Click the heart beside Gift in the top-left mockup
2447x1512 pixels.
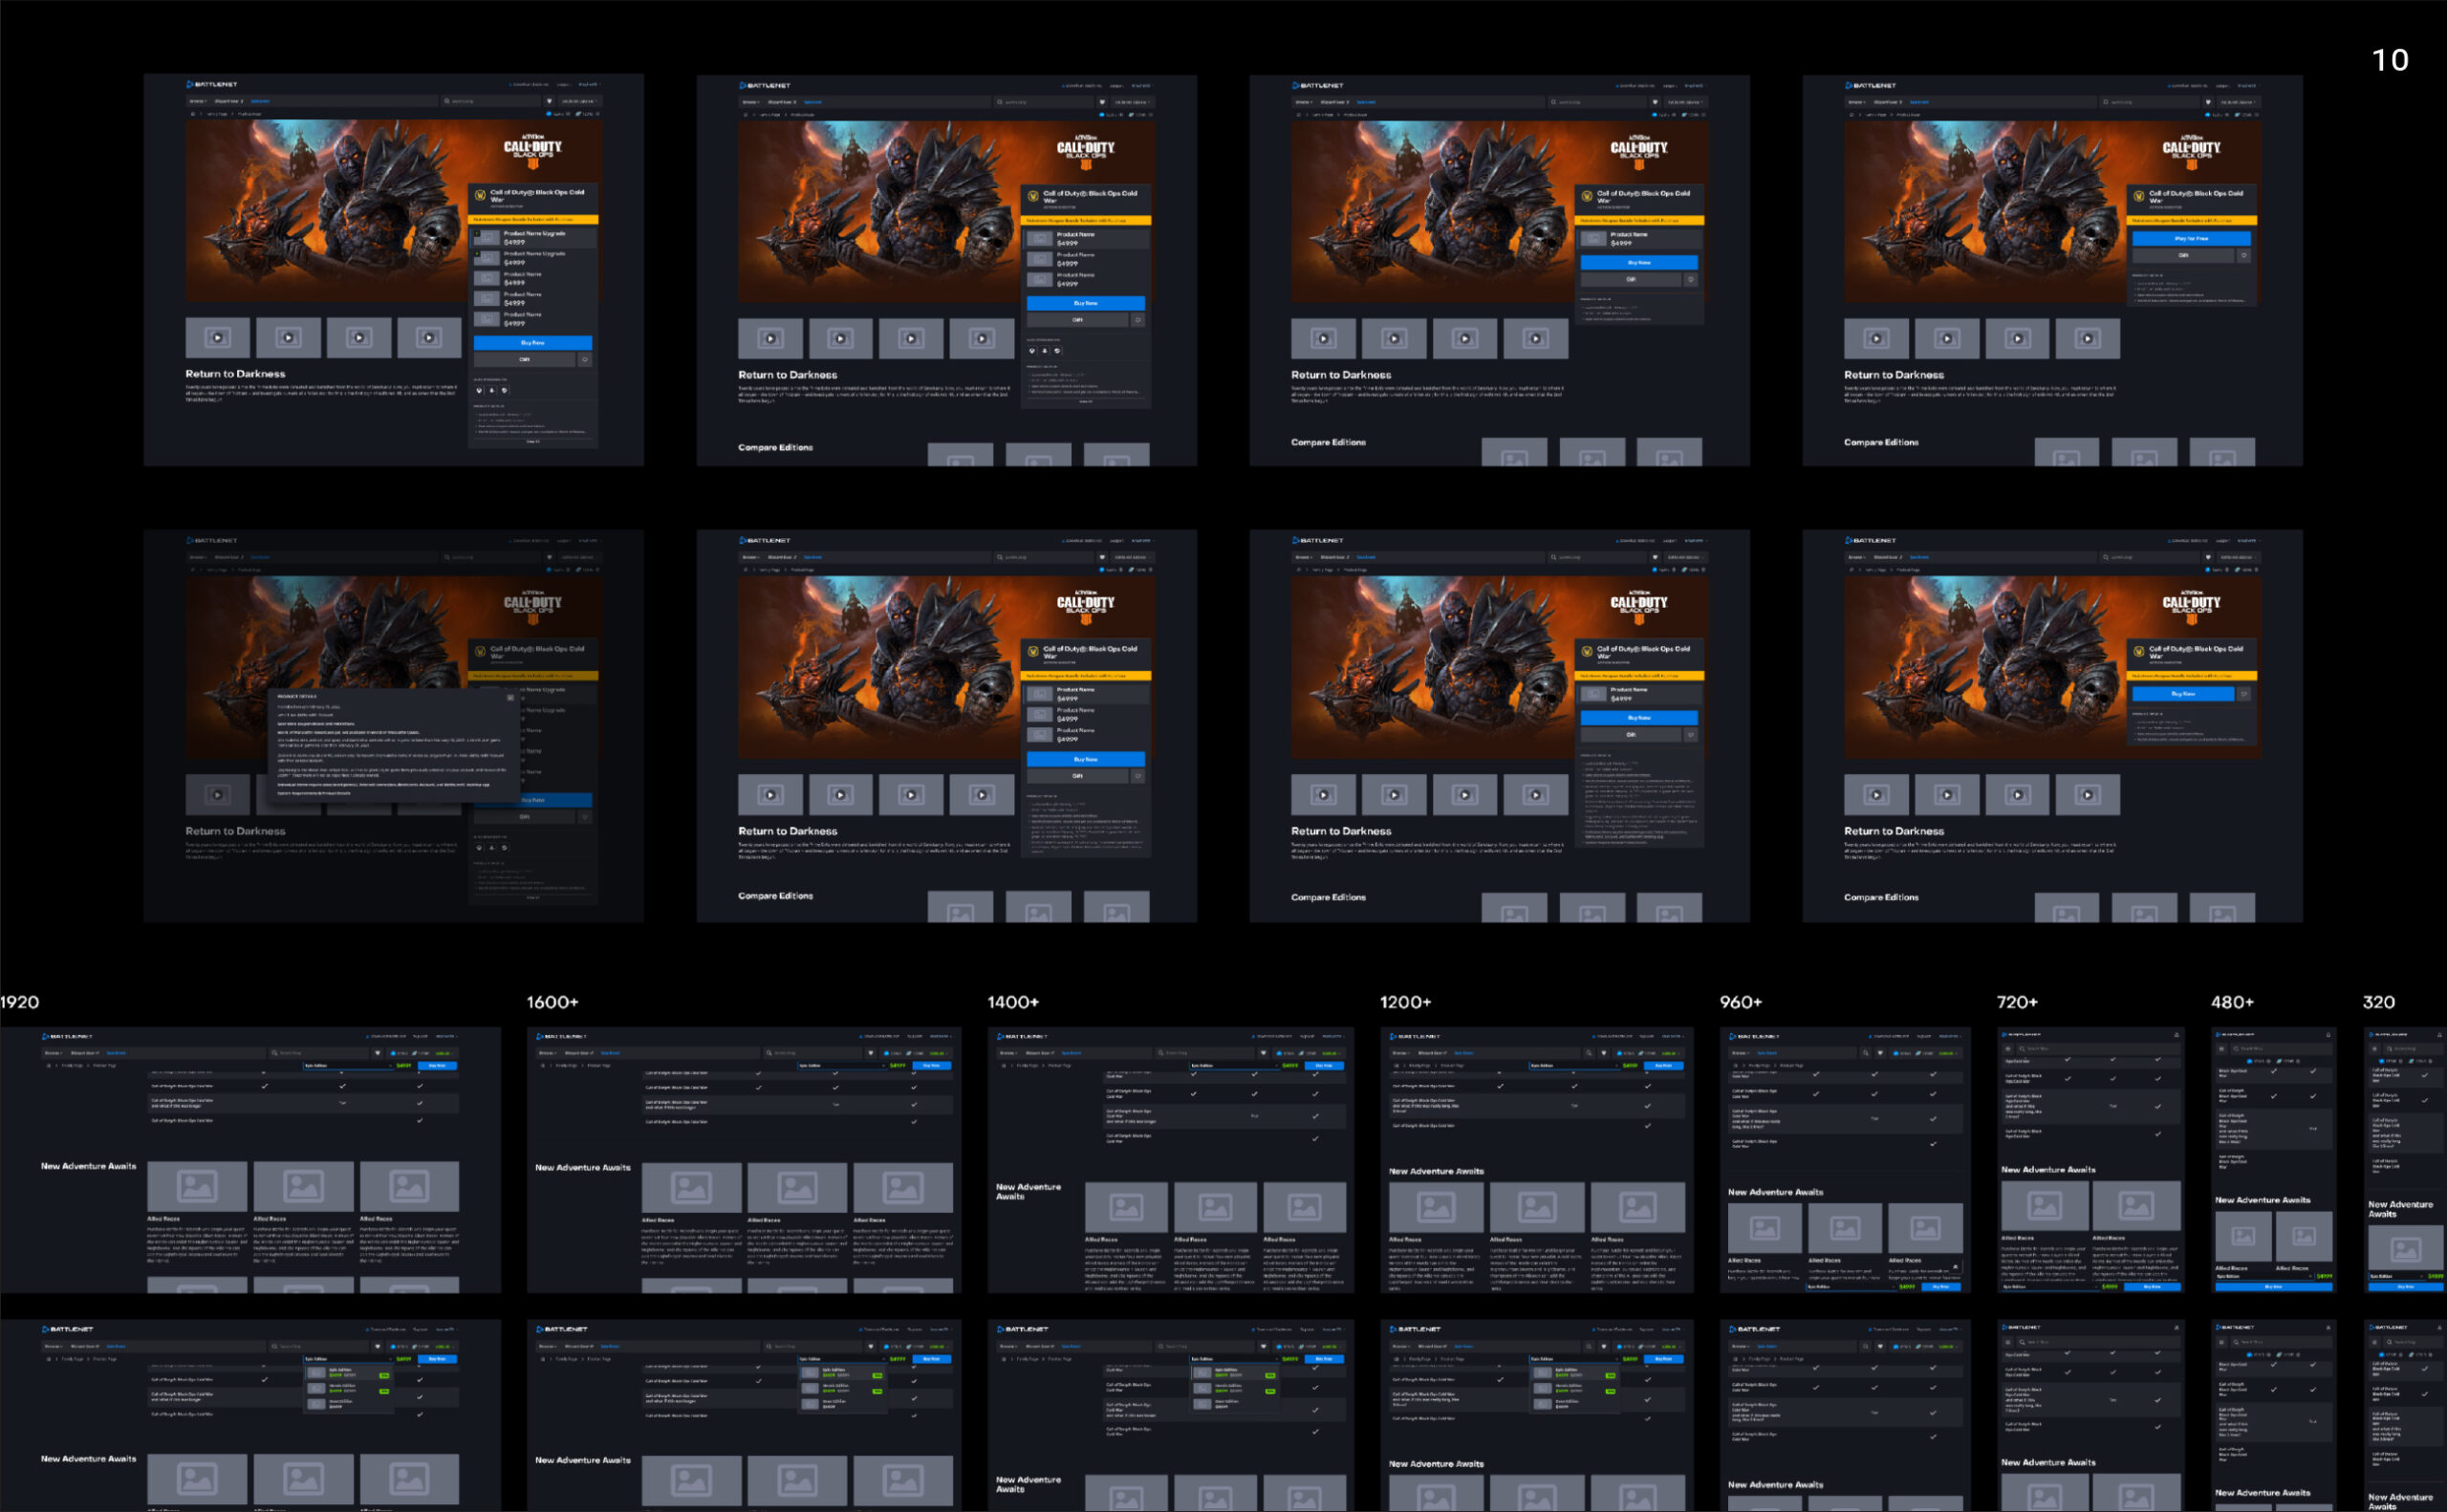pyautogui.click(x=585, y=359)
